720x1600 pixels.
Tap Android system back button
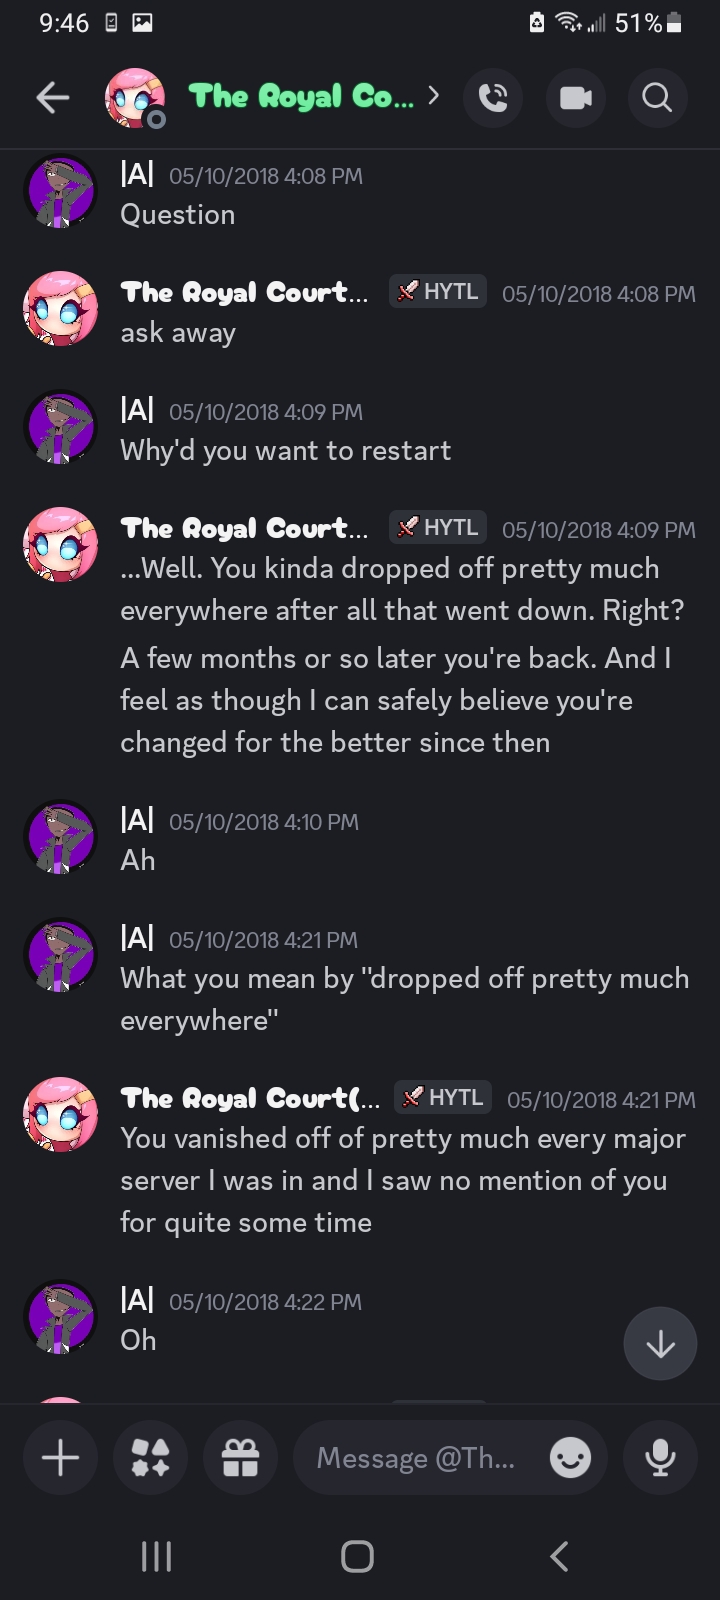(560, 1556)
